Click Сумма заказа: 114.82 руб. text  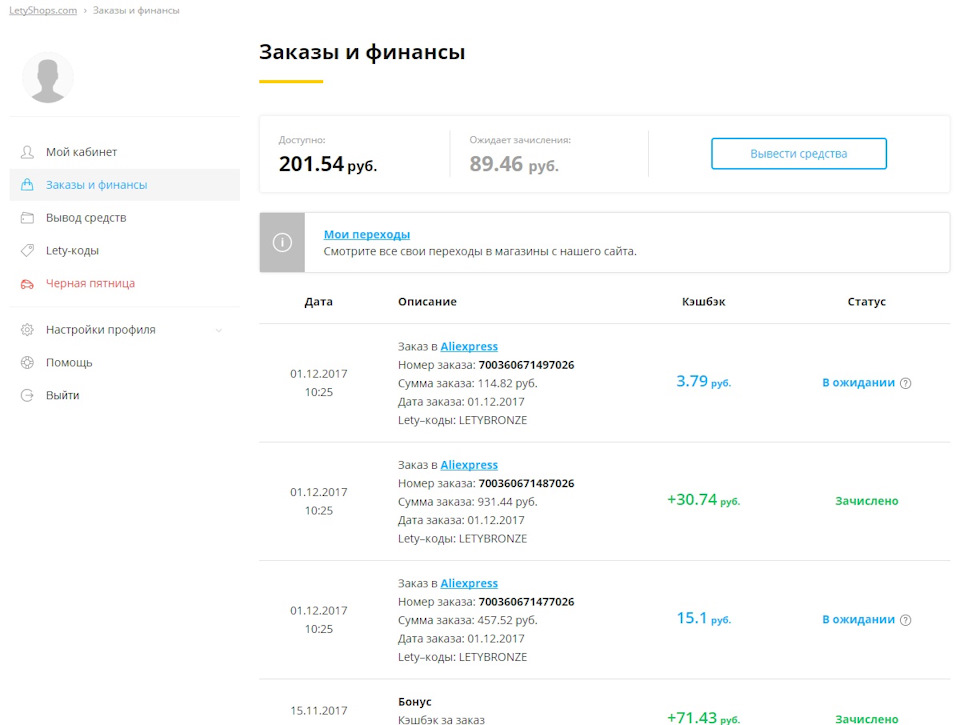[x=468, y=383]
